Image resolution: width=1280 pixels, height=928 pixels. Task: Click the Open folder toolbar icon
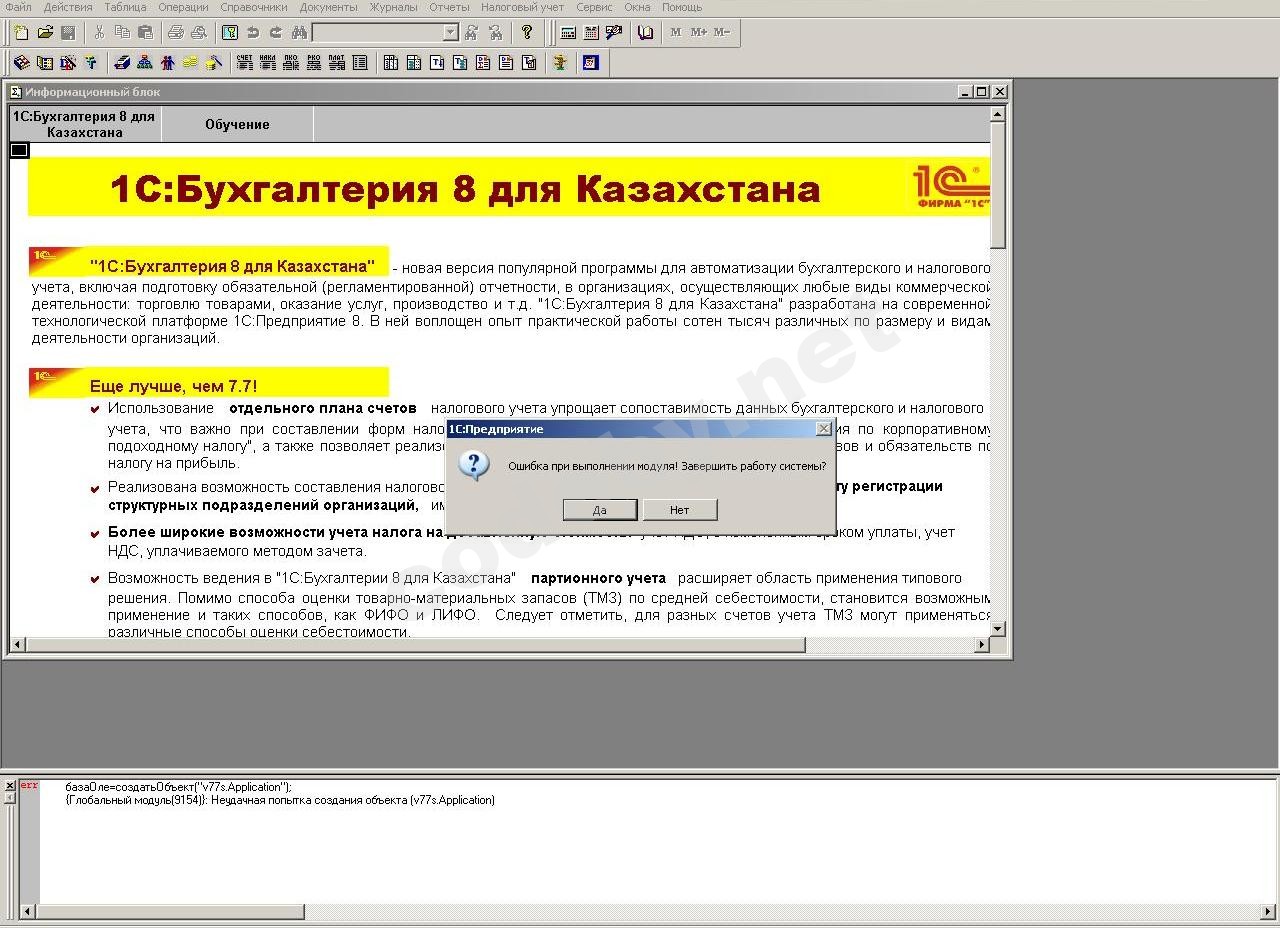tap(45, 32)
